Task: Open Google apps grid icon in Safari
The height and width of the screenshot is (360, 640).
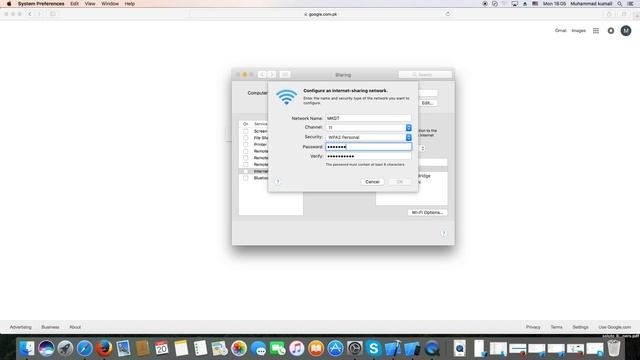Action: click(x=596, y=31)
